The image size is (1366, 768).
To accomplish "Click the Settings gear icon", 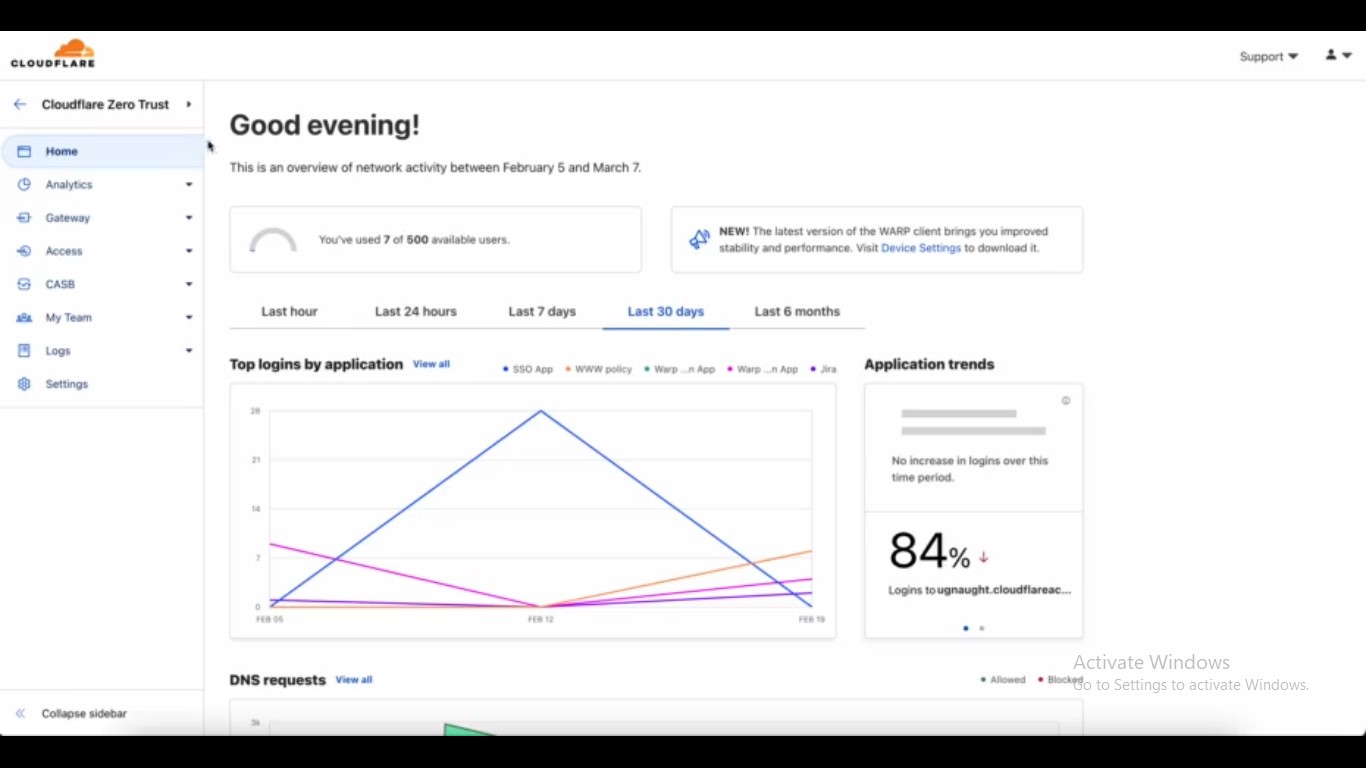I will [24, 384].
